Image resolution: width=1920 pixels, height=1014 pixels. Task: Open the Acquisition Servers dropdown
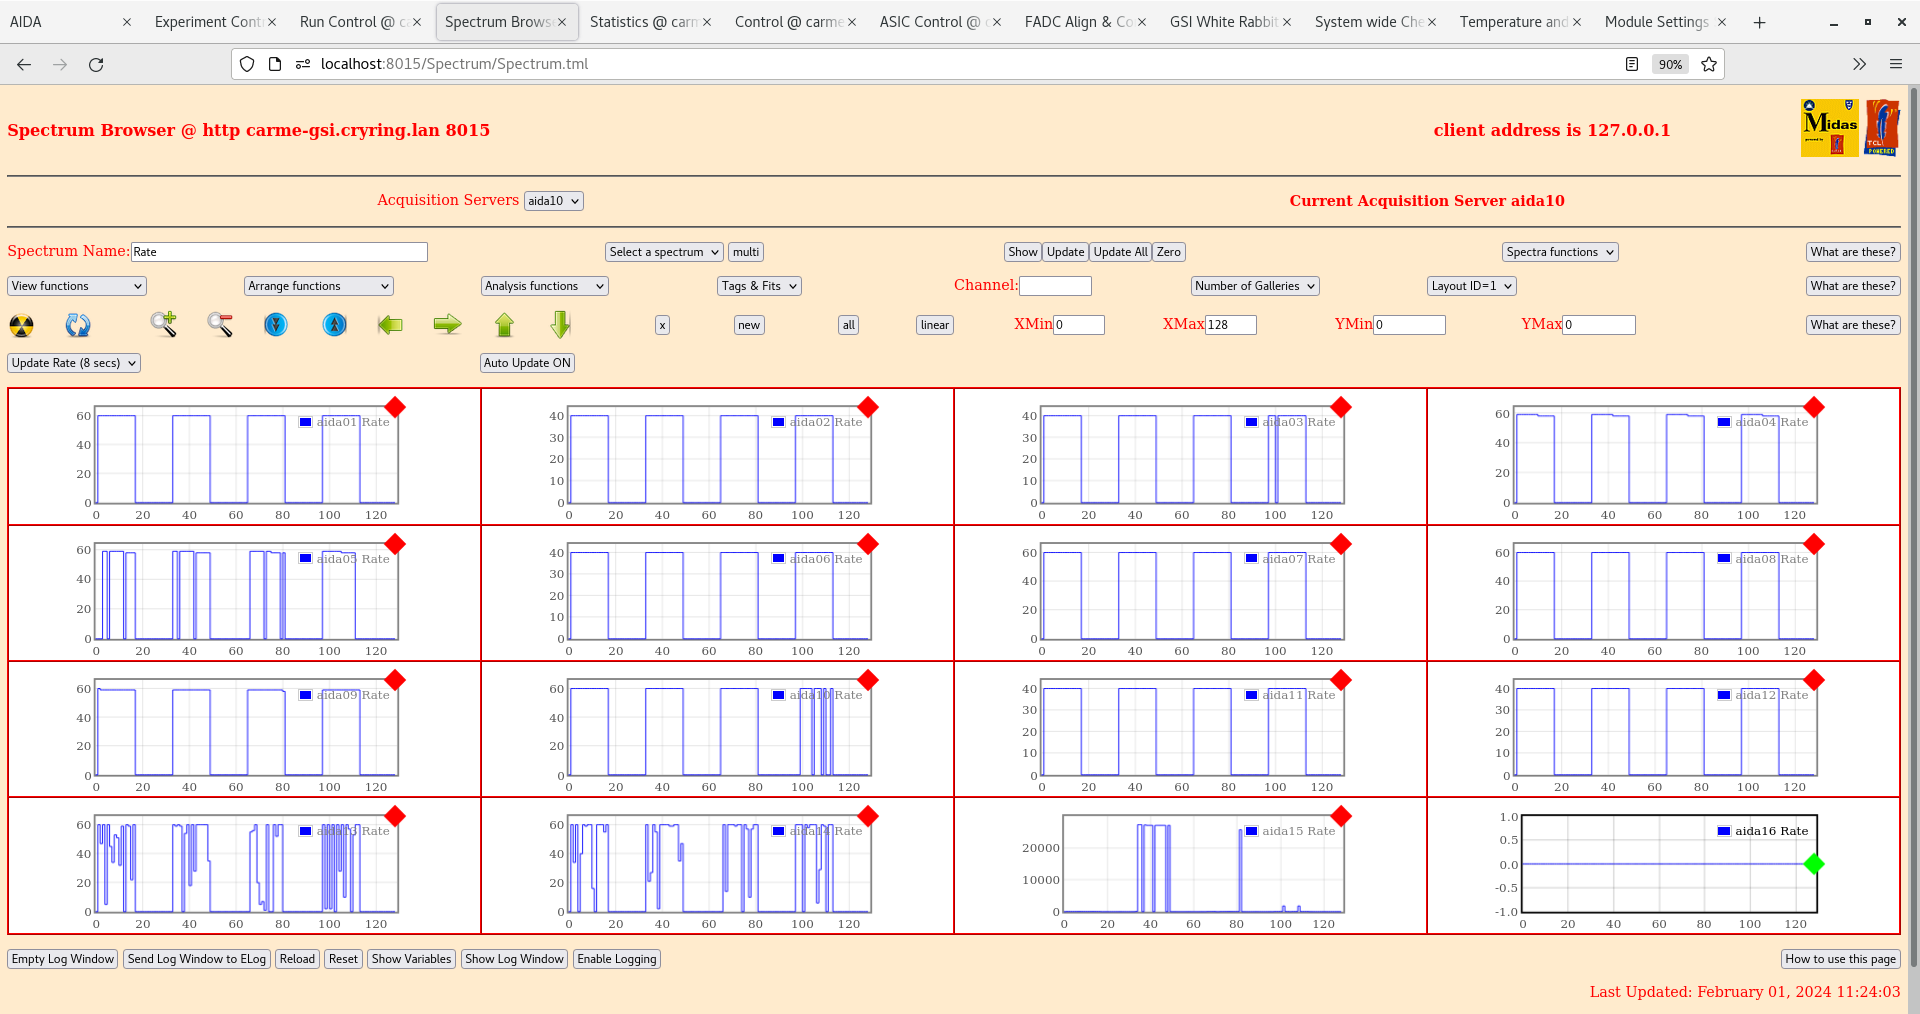pos(553,200)
